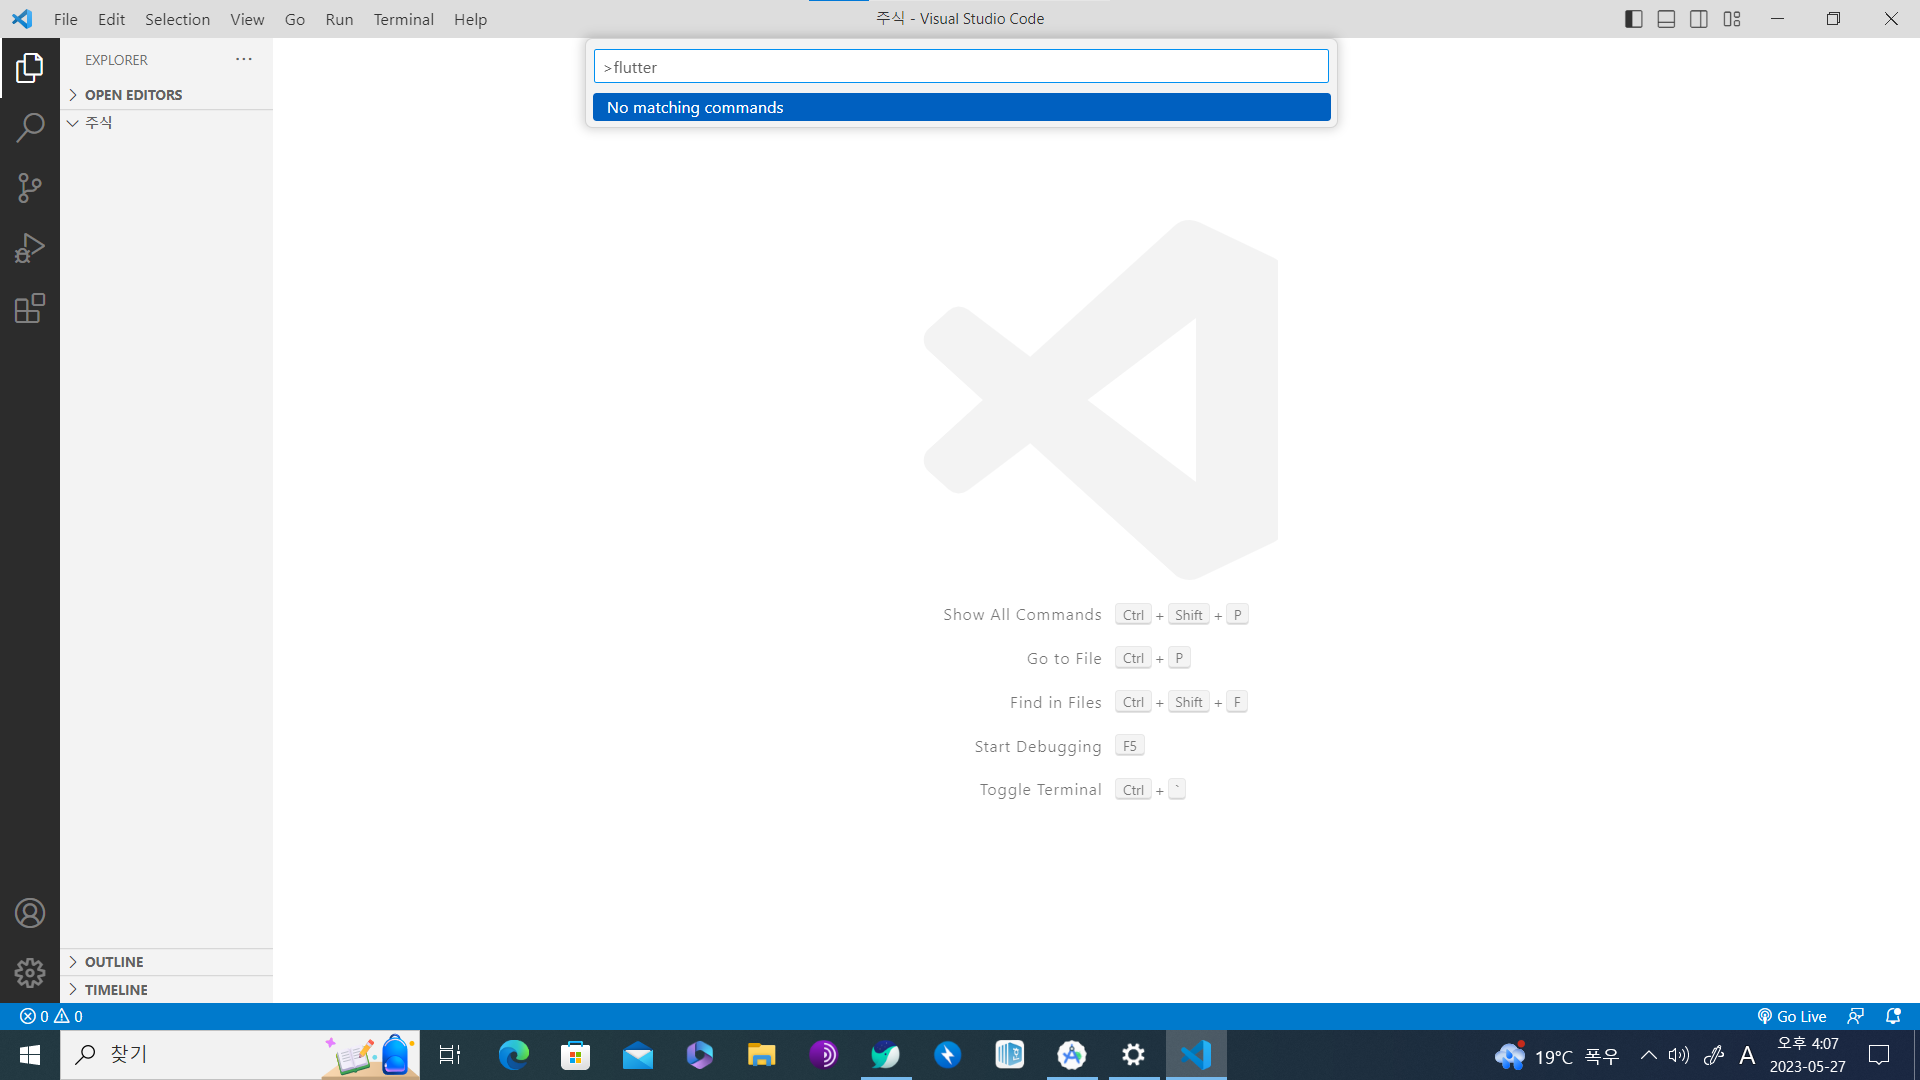The width and height of the screenshot is (1920, 1080).
Task: Open Windows Settings gear on the taskbar
Action: (x=1134, y=1055)
